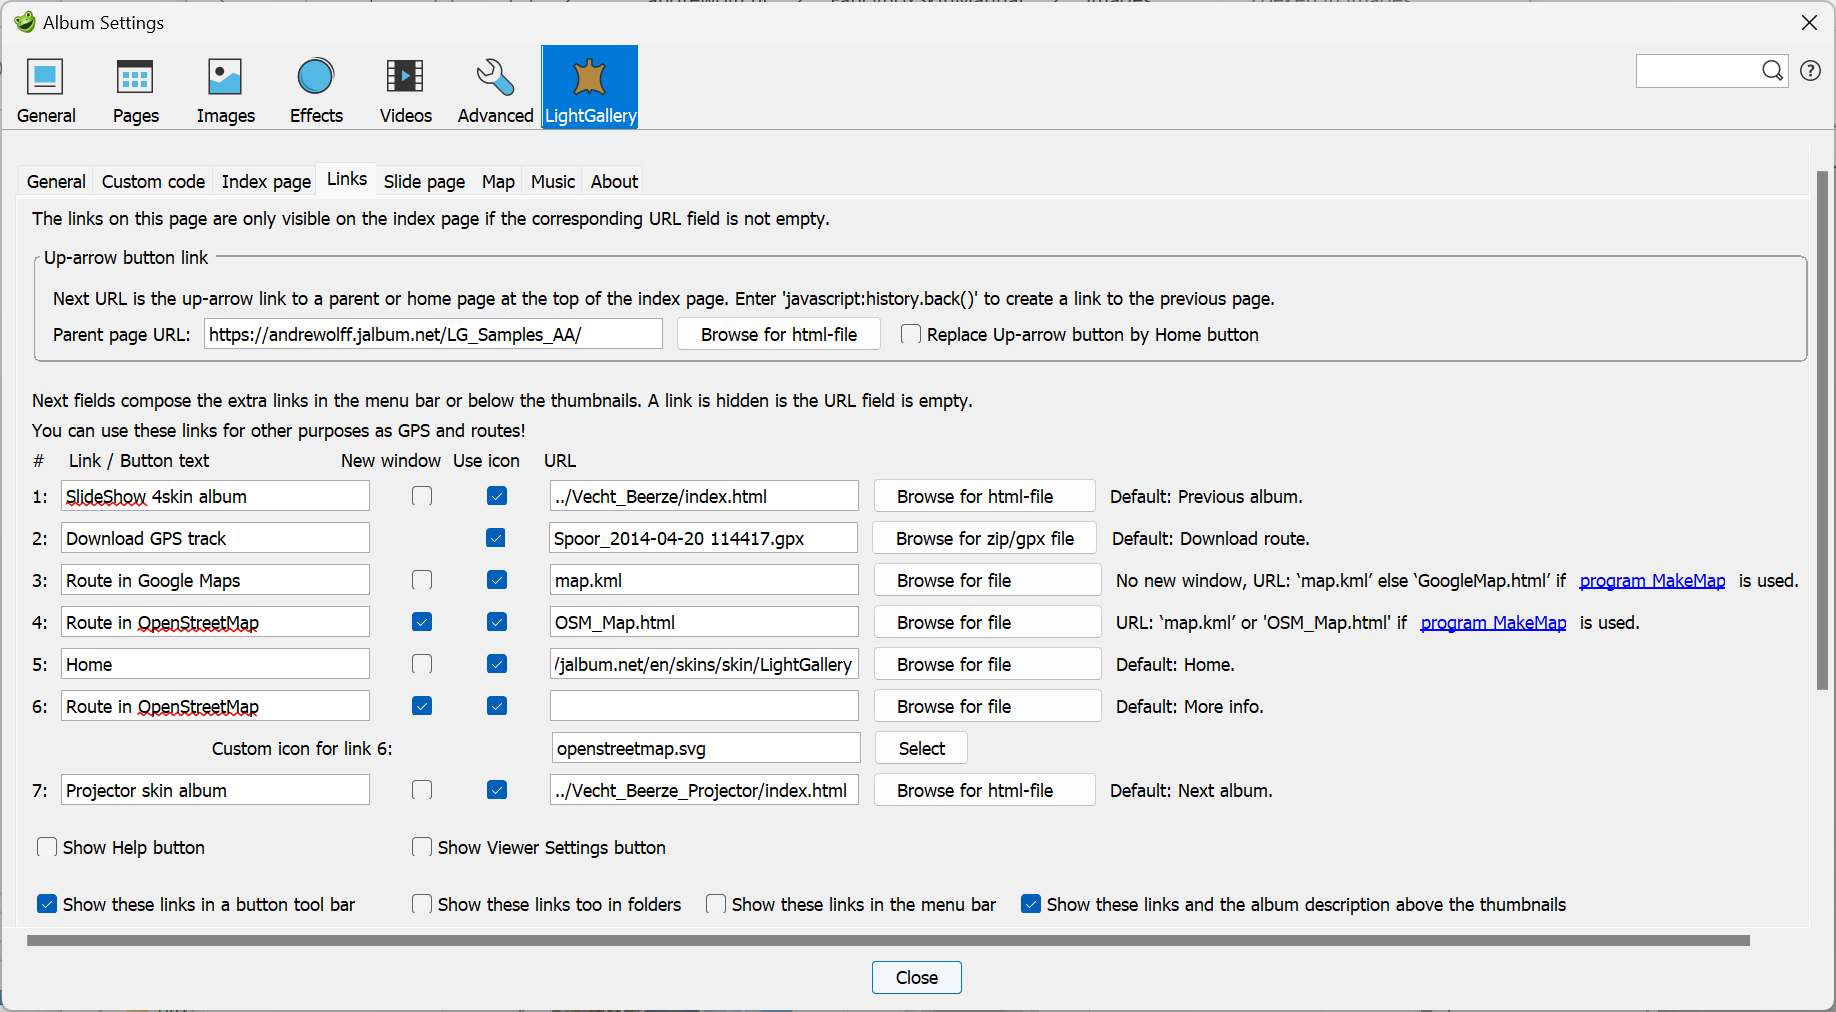Switch to the Custom code tab
The image size is (1836, 1012).
tap(152, 181)
